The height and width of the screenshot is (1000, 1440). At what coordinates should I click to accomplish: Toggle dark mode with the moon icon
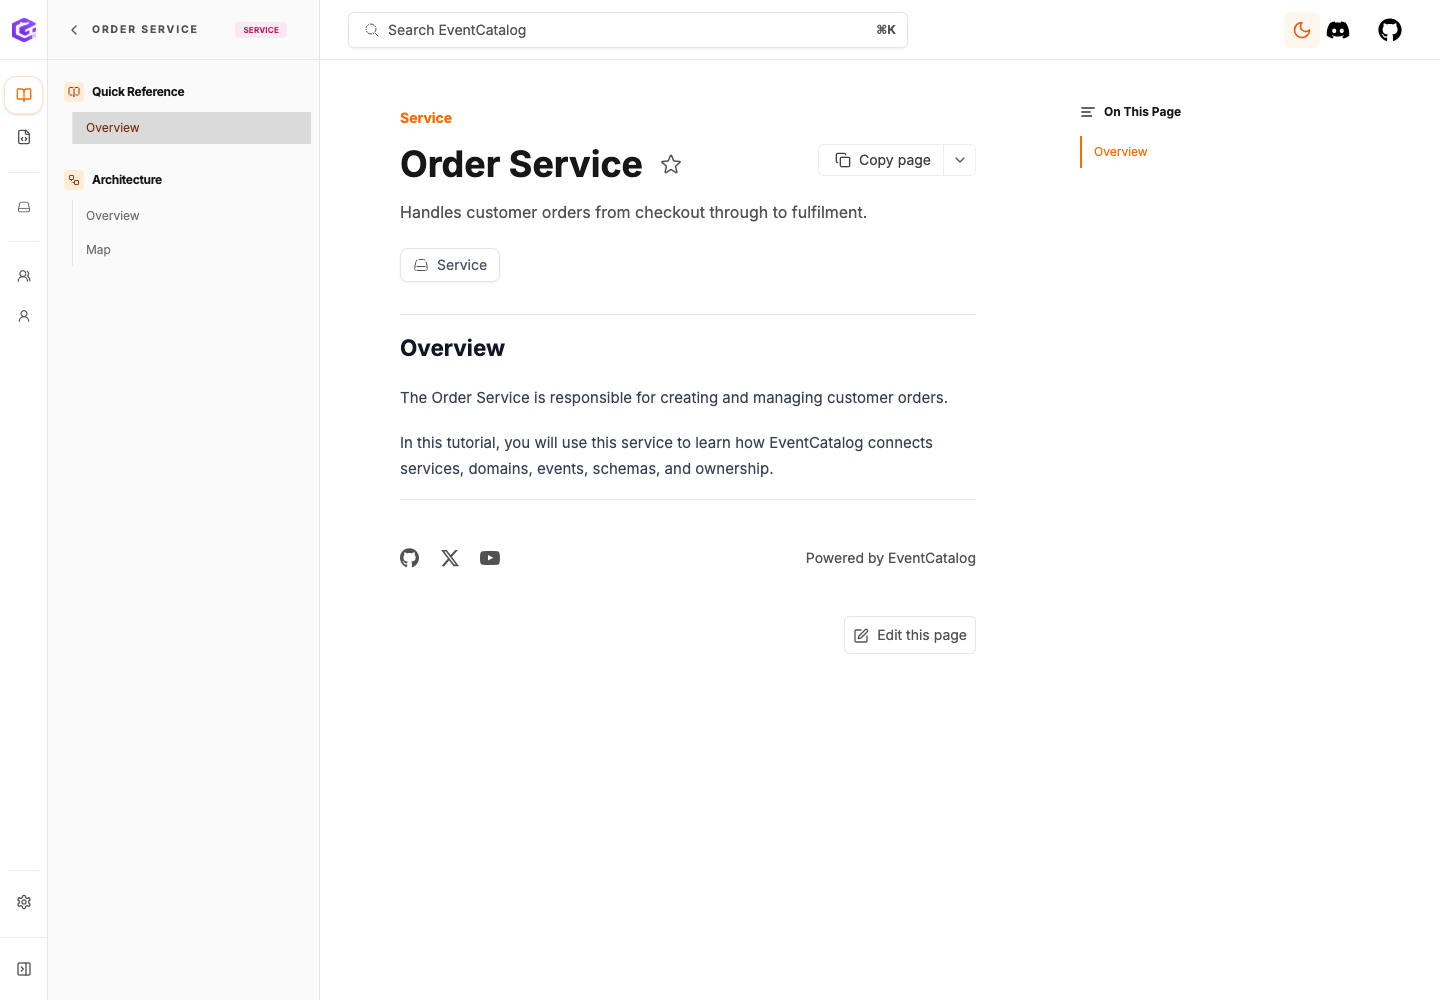(1302, 30)
